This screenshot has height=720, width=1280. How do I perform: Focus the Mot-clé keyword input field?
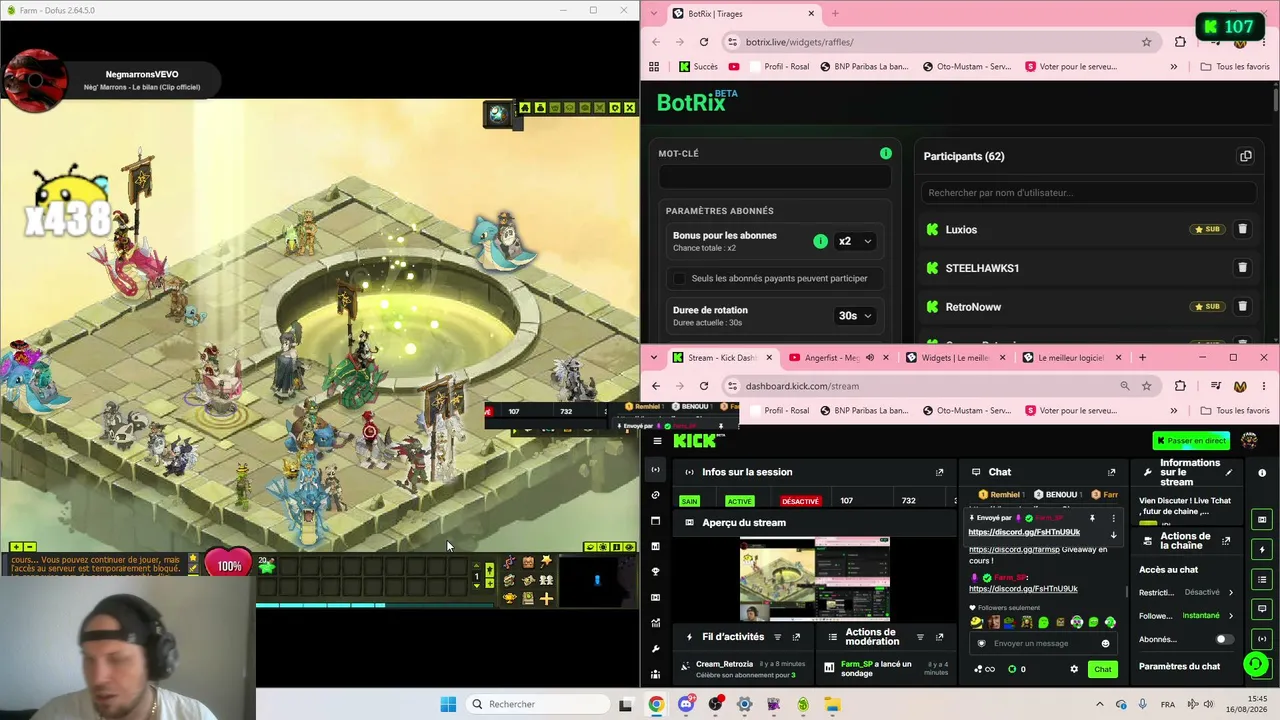coord(774,176)
